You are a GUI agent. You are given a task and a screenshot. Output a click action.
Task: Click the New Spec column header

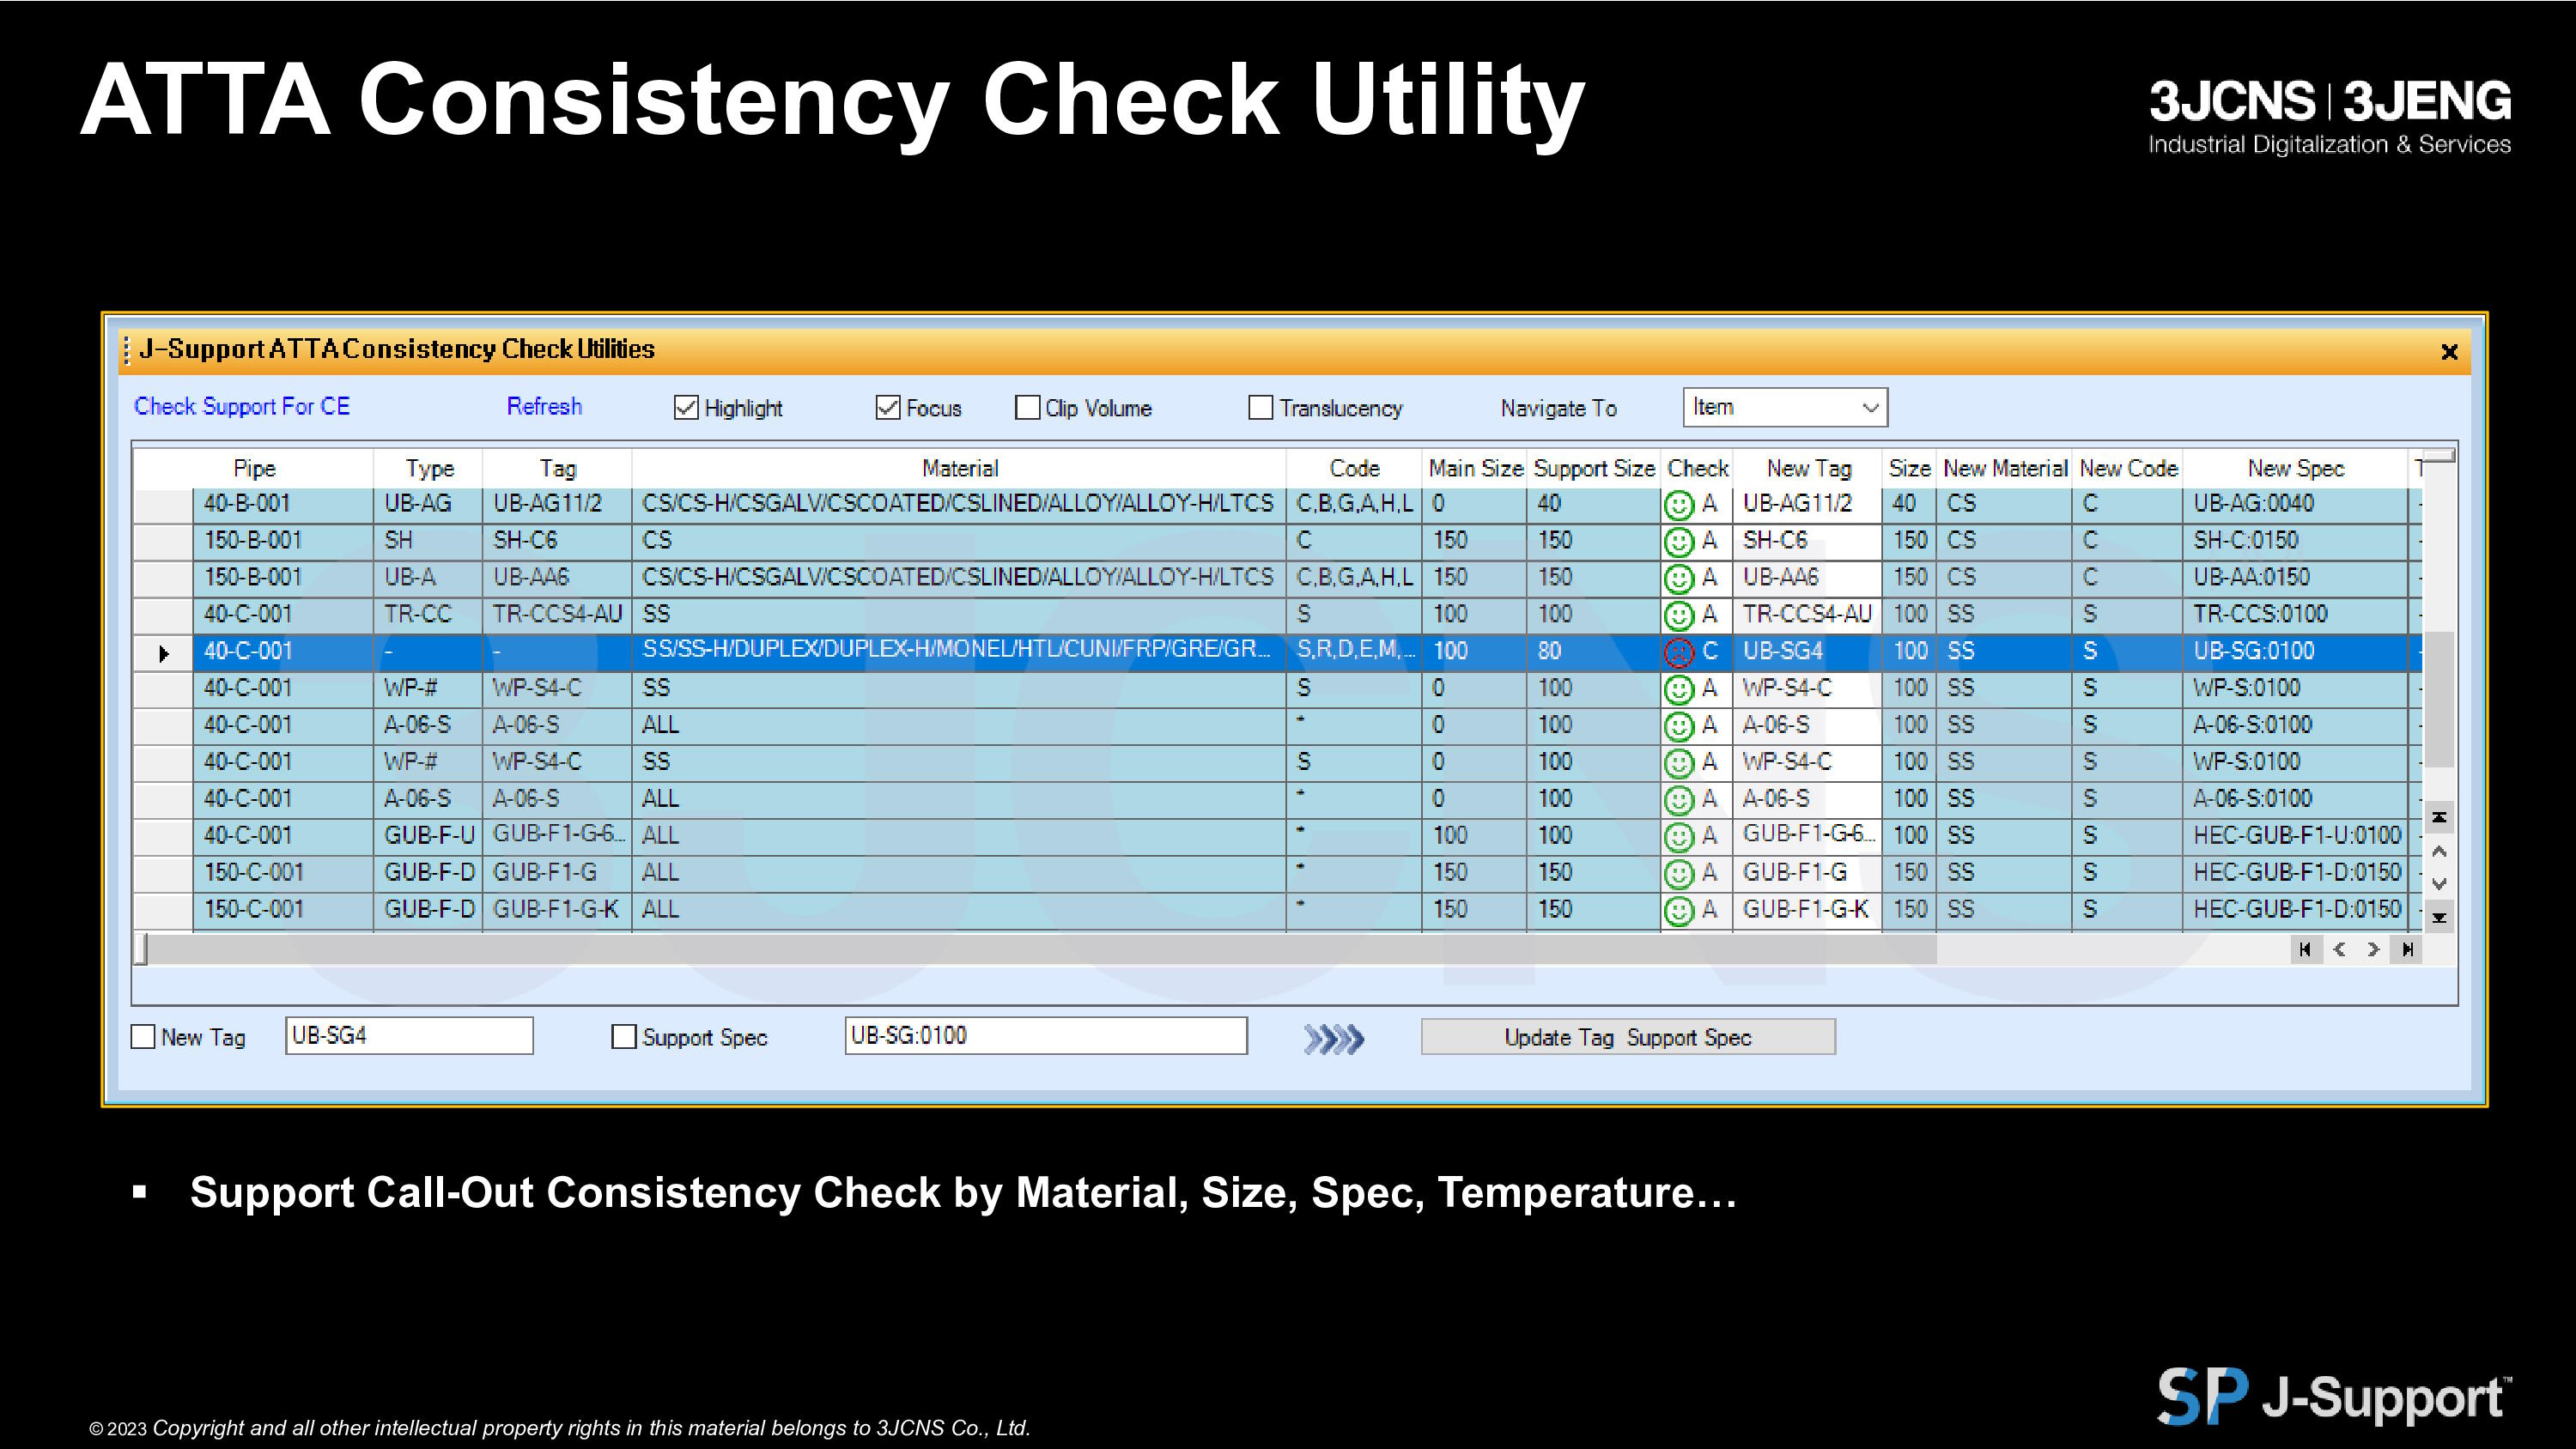(2295, 468)
